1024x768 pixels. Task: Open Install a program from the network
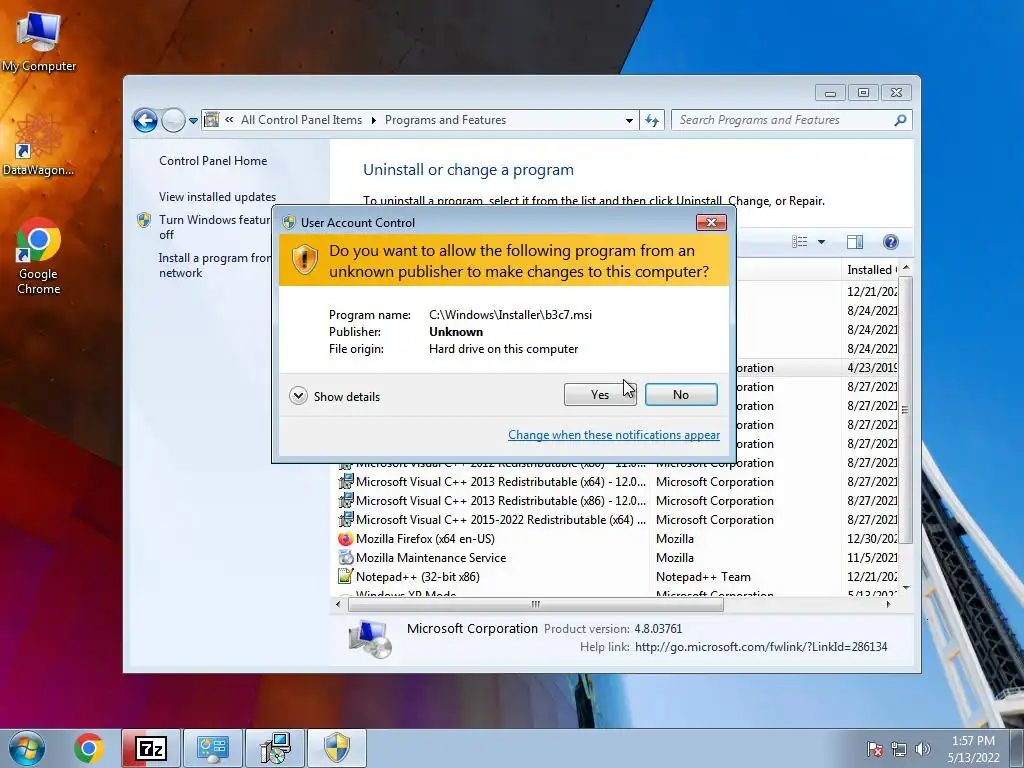pyautogui.click(x=214, y=265)
